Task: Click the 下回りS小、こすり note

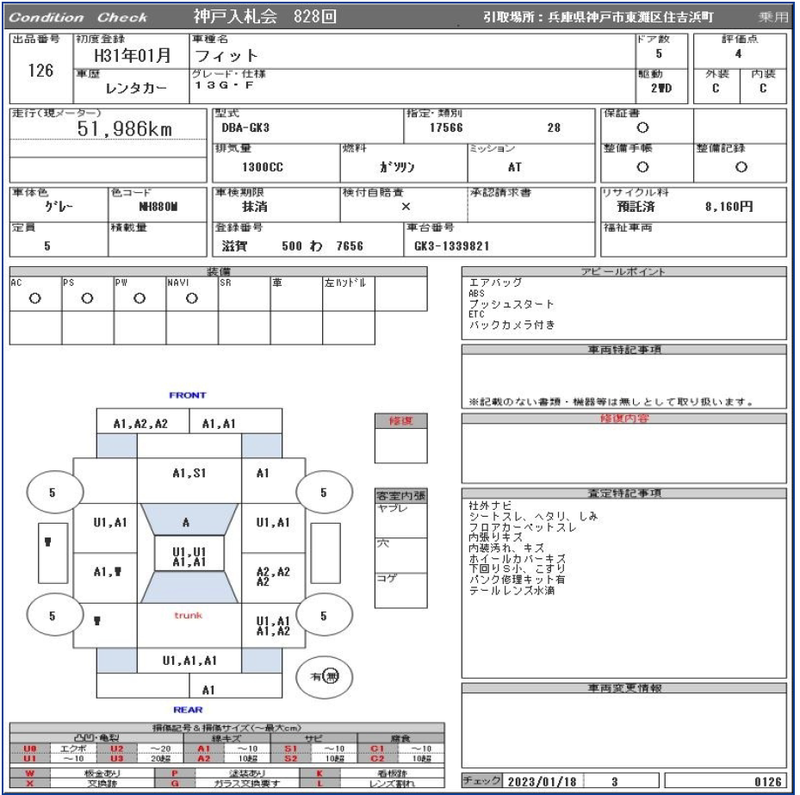Action: point(517,569)
